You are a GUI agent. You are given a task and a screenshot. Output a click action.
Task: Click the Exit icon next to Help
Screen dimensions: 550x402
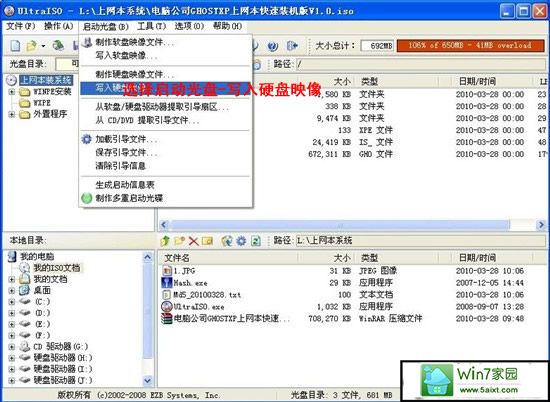point(292,46)
